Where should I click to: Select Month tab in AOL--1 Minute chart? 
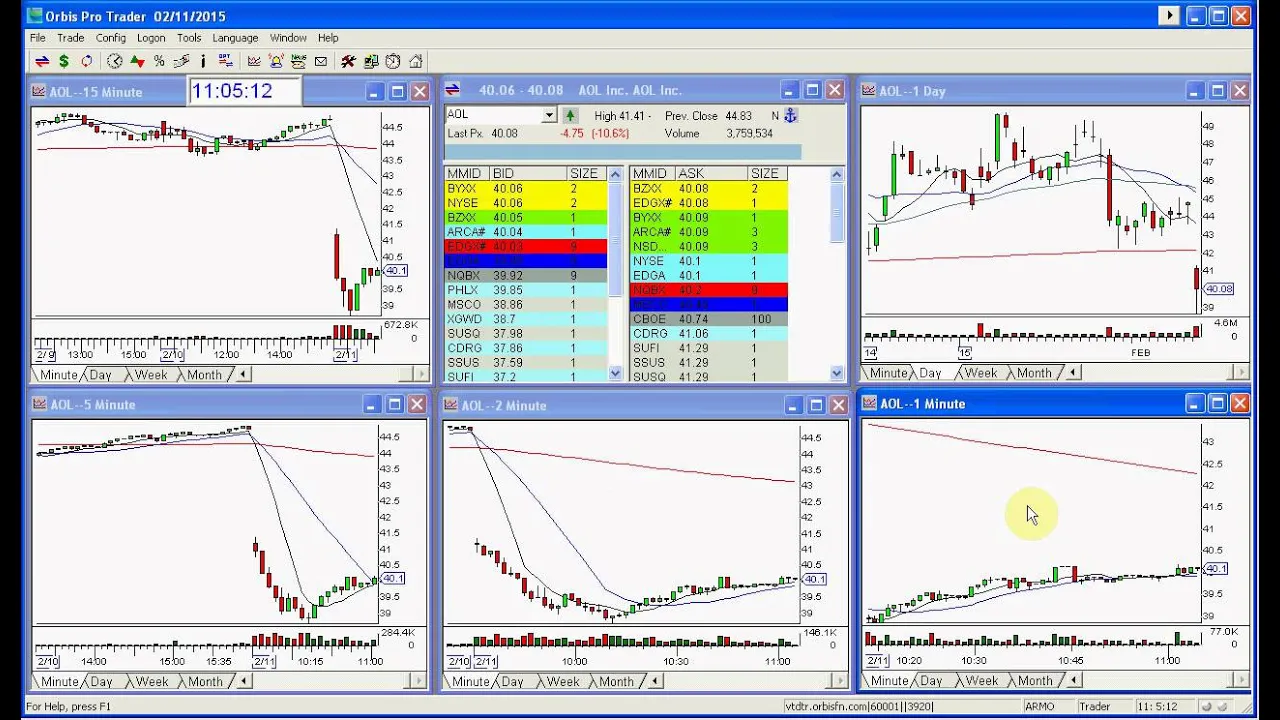[x=1034, y=681]
